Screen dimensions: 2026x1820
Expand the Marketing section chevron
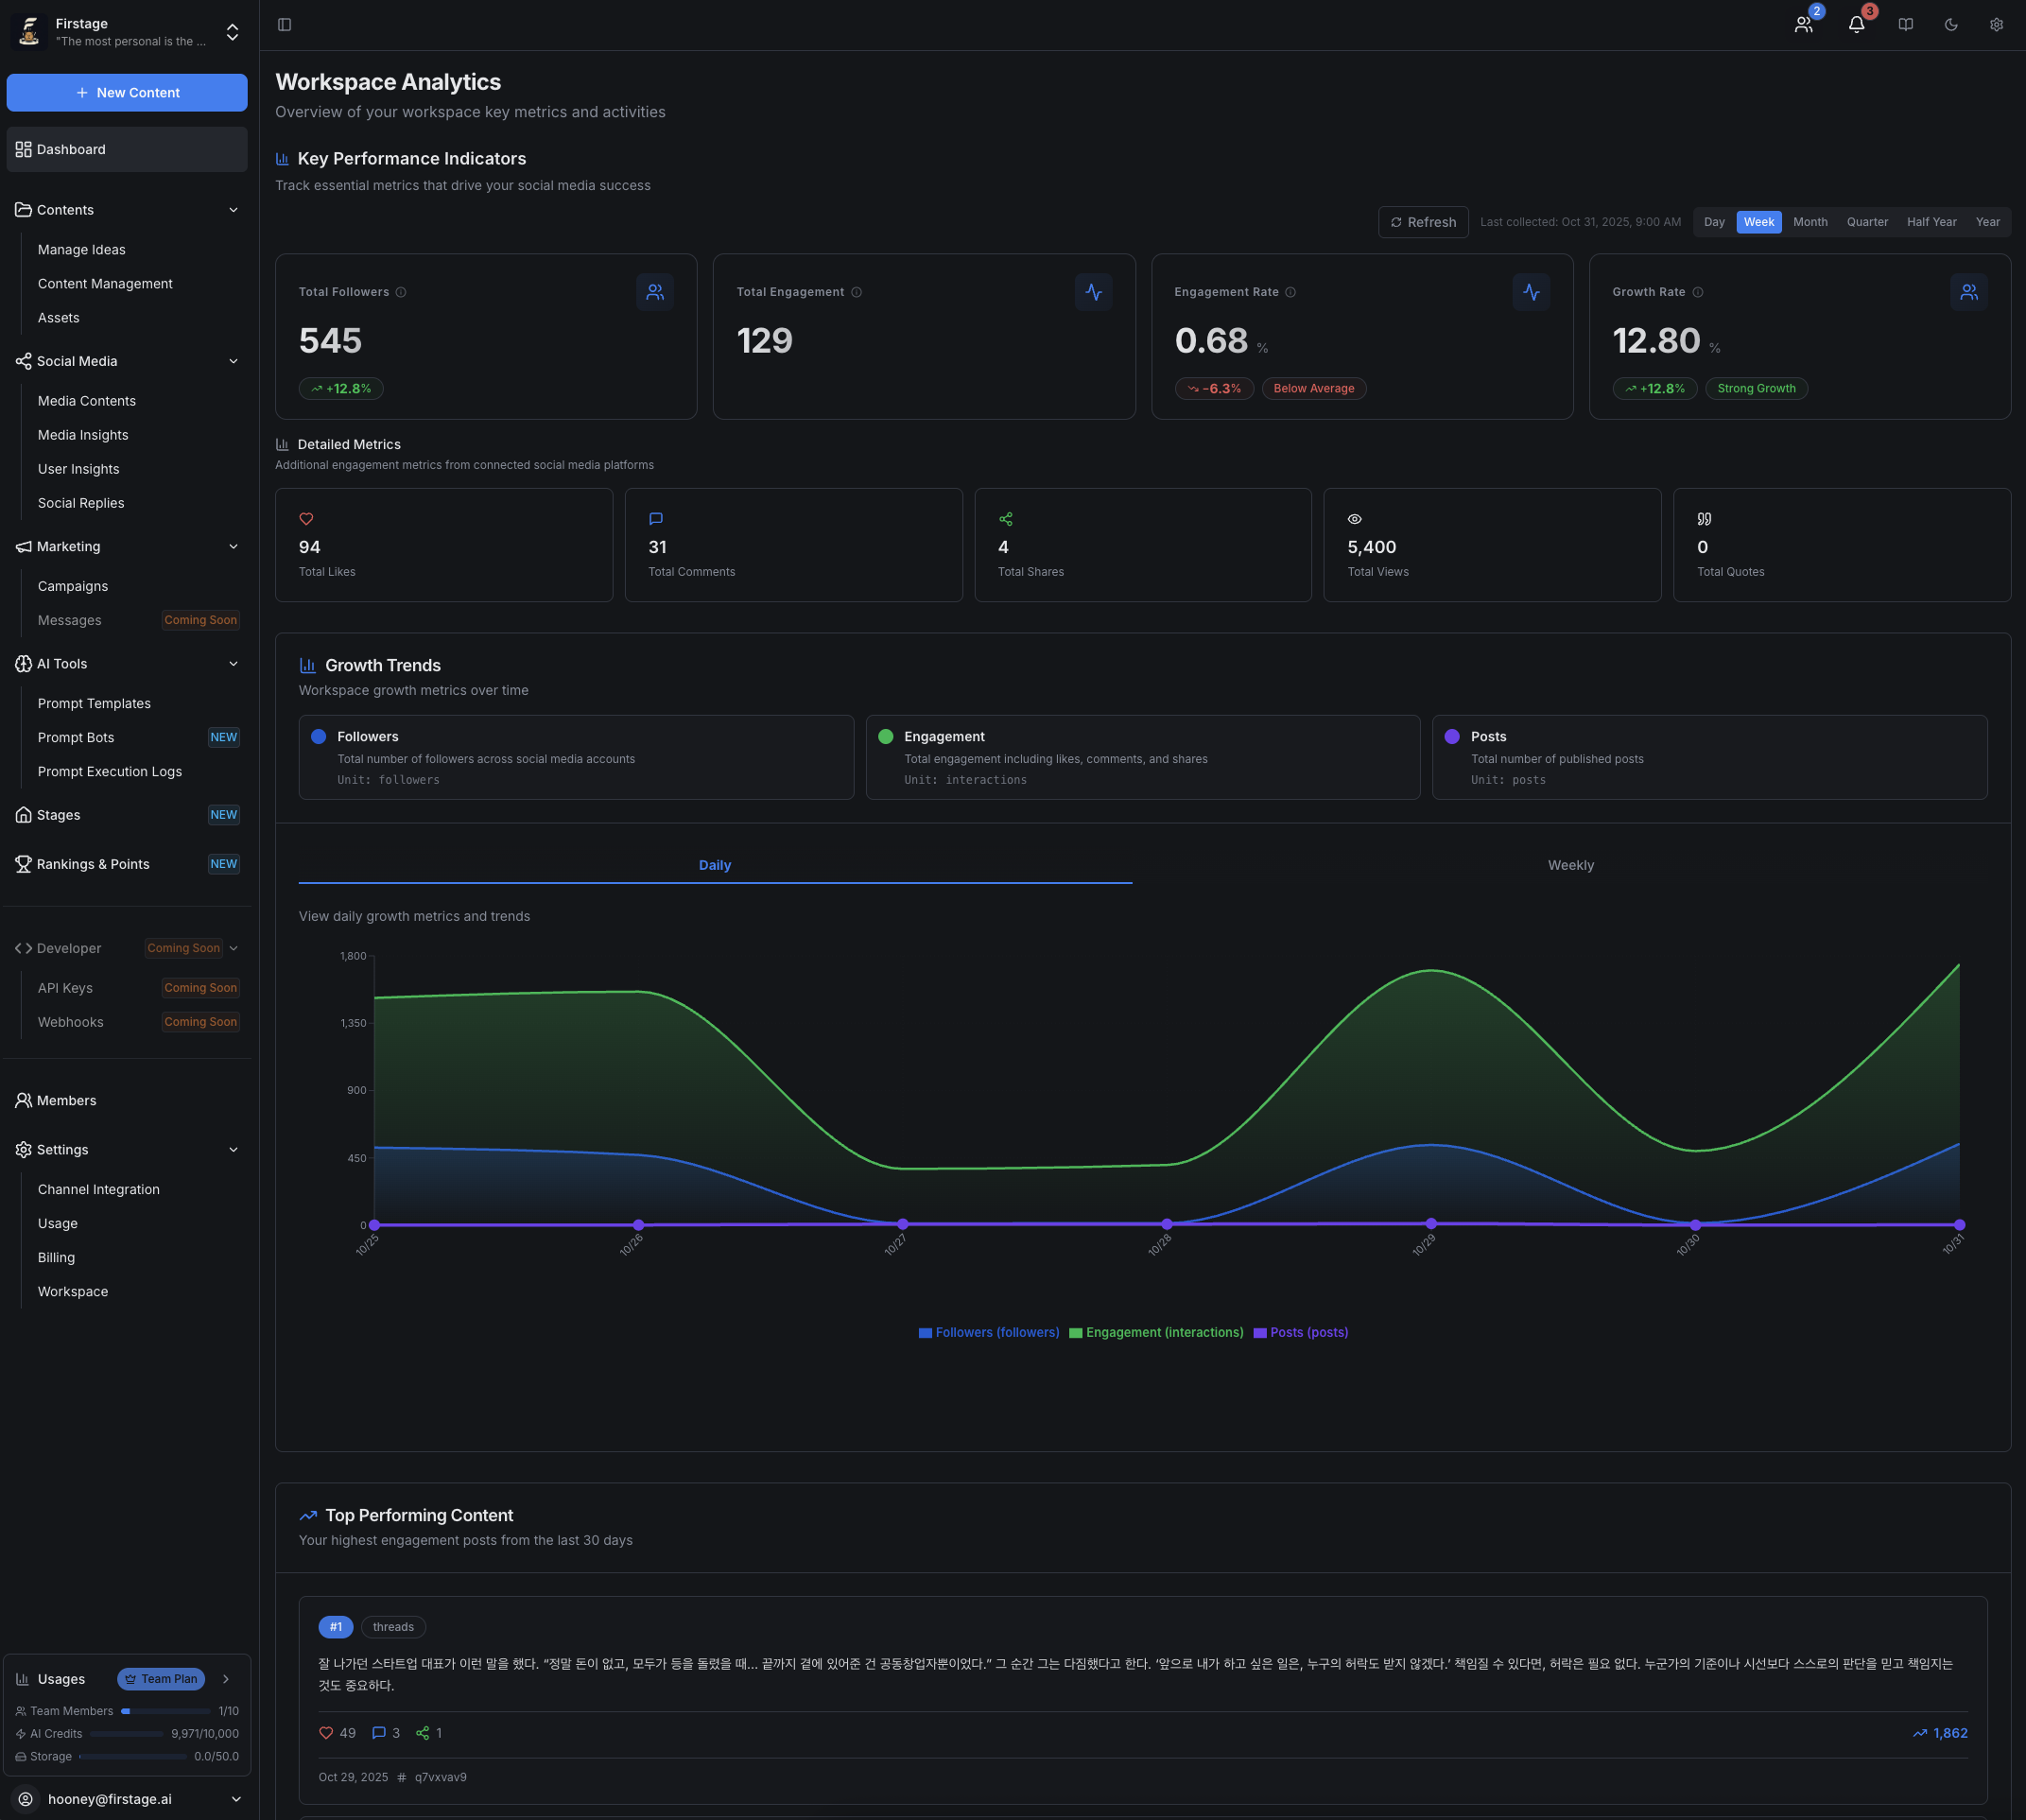(233, 547)
